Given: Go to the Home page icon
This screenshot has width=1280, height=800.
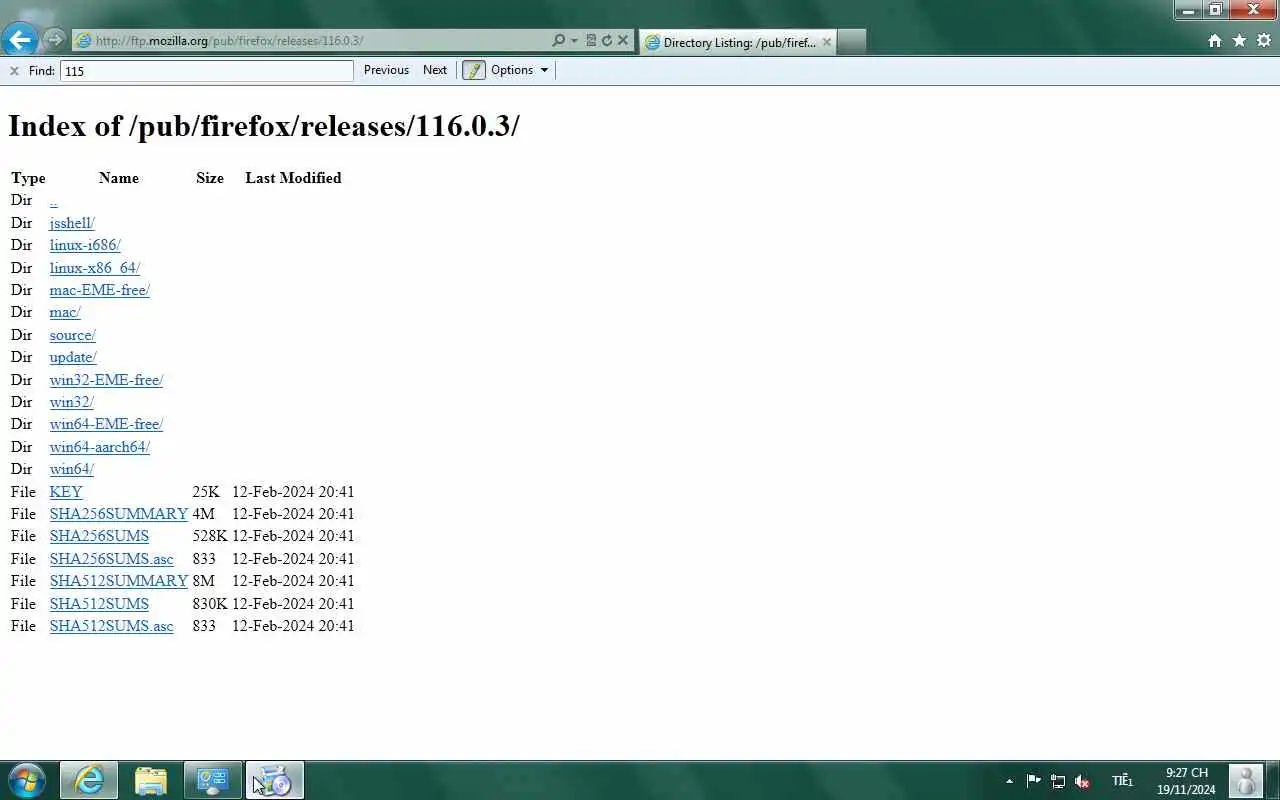Looking at the screenshot, I should coord(1215,41).
